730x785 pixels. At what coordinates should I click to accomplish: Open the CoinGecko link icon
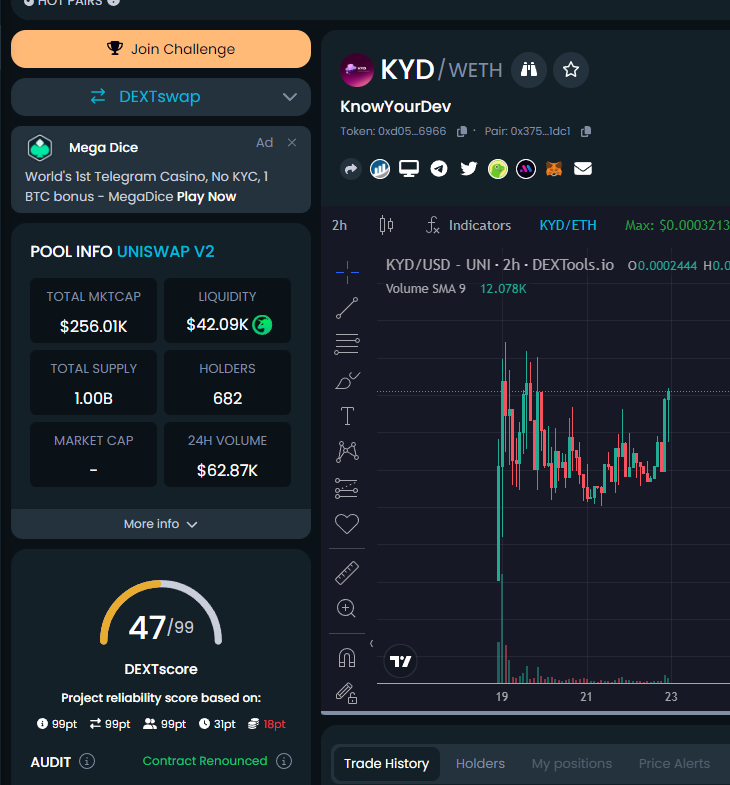(x=498, y=169)
